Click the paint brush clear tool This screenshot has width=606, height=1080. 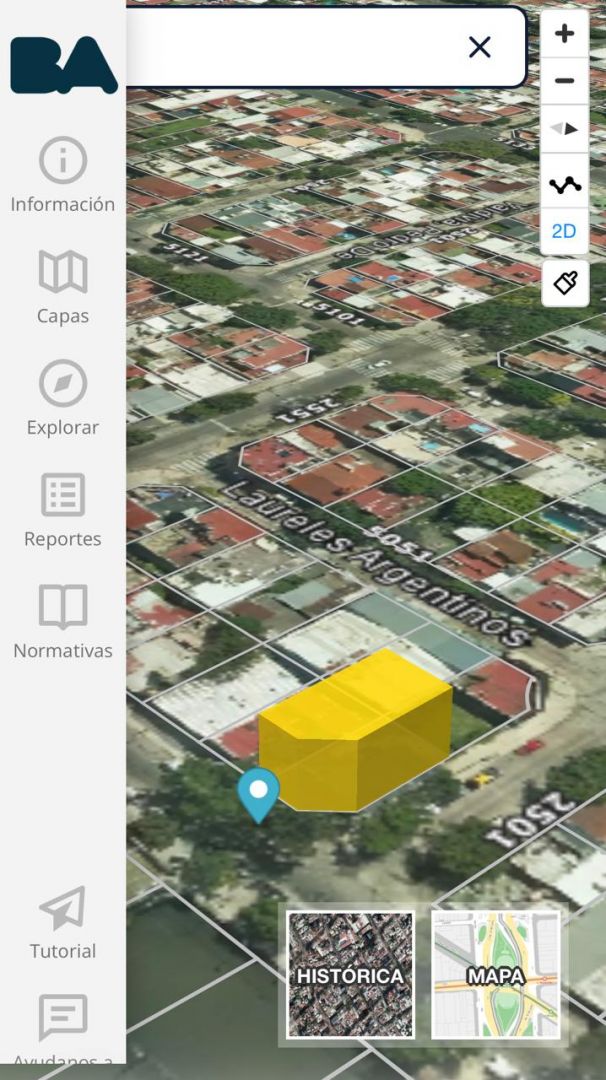coord(564,283)
